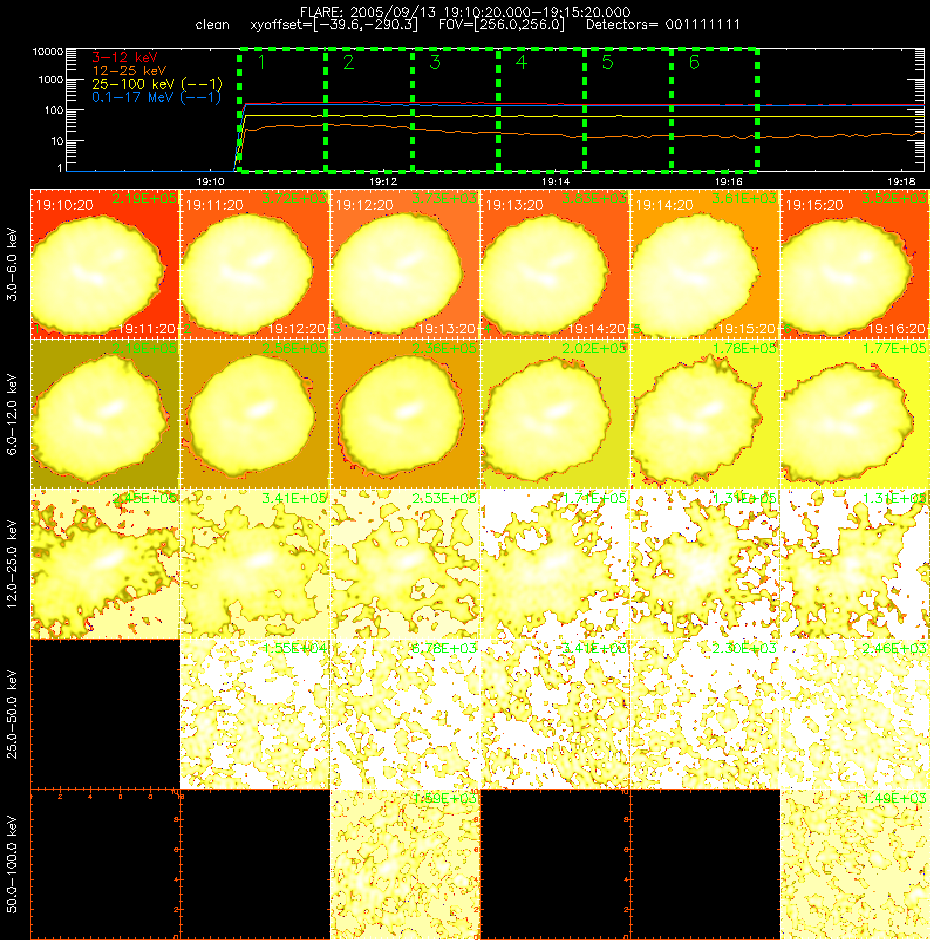Open the 3-6 keV image with peak 3.72E+03
Image resolution: width=930 pixels, height=940 pixels.
[255, 264]
